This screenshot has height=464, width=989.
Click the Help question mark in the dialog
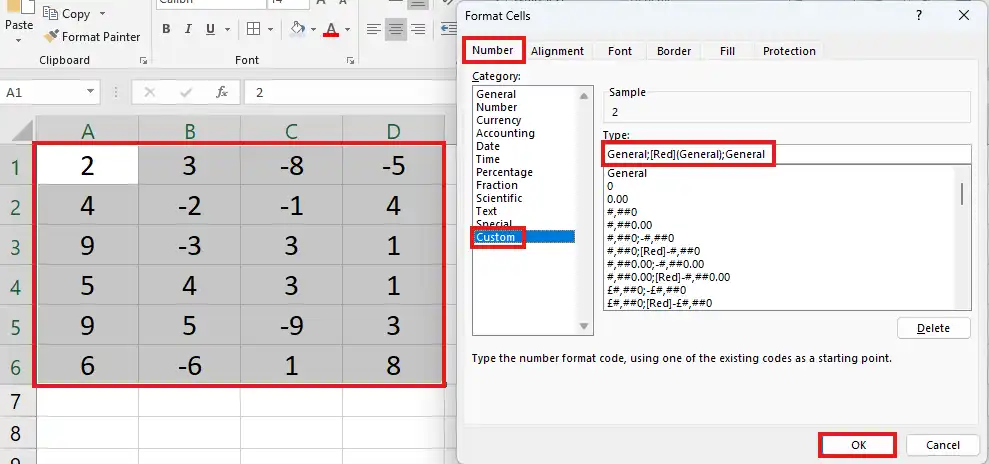point(920,15)
